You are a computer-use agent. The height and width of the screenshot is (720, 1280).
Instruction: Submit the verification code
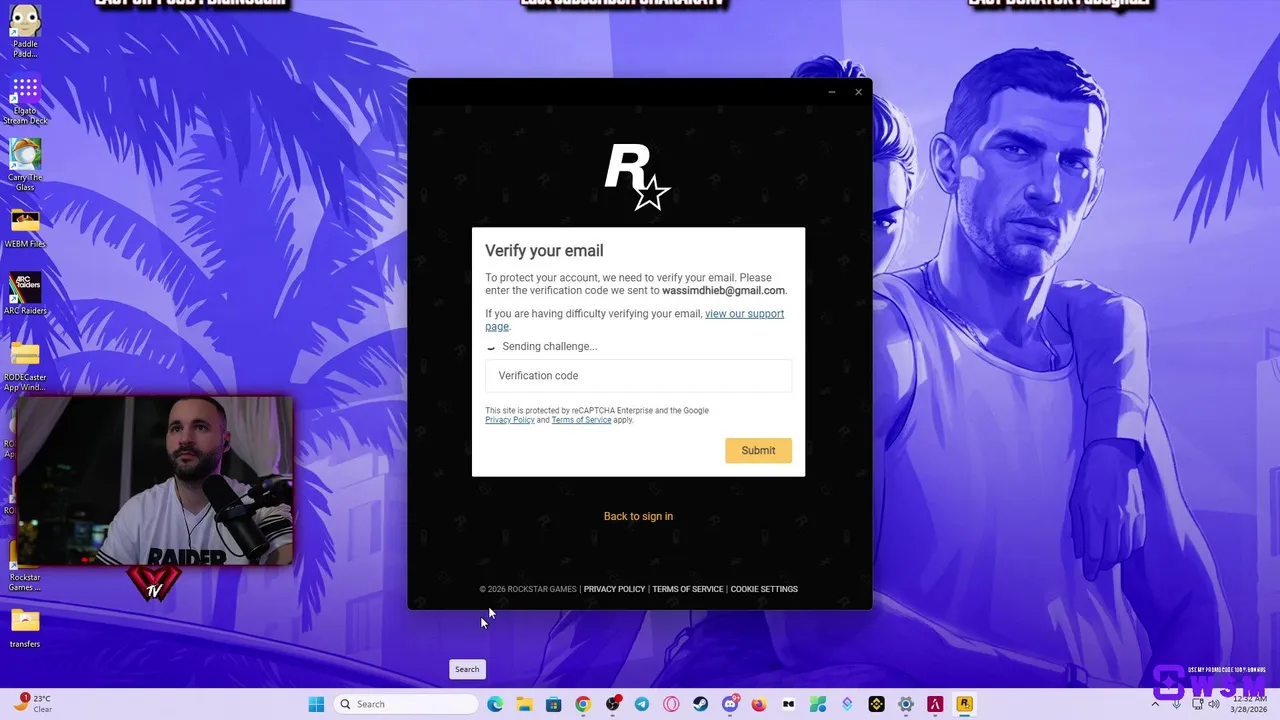(758, 450)
